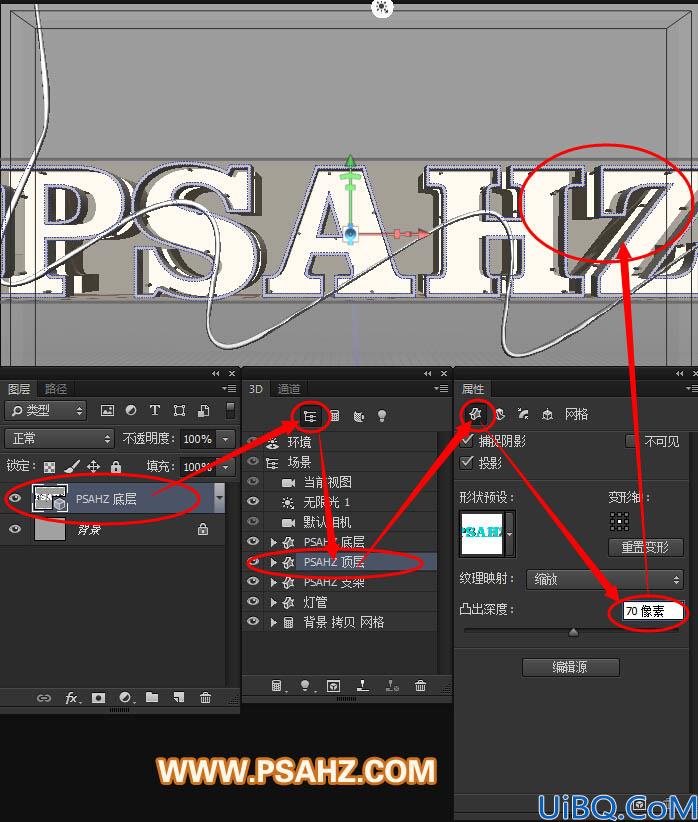Switch to the 通道 tab

point(288,389)
